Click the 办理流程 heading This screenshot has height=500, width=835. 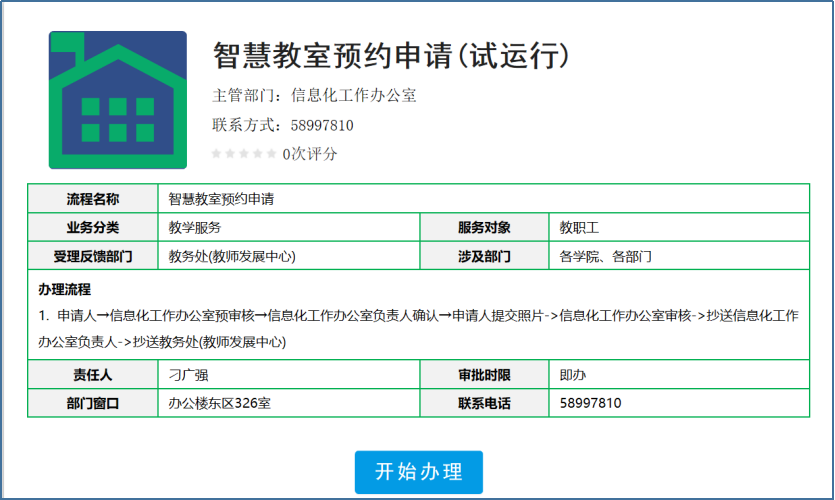[x=64, y=290]
